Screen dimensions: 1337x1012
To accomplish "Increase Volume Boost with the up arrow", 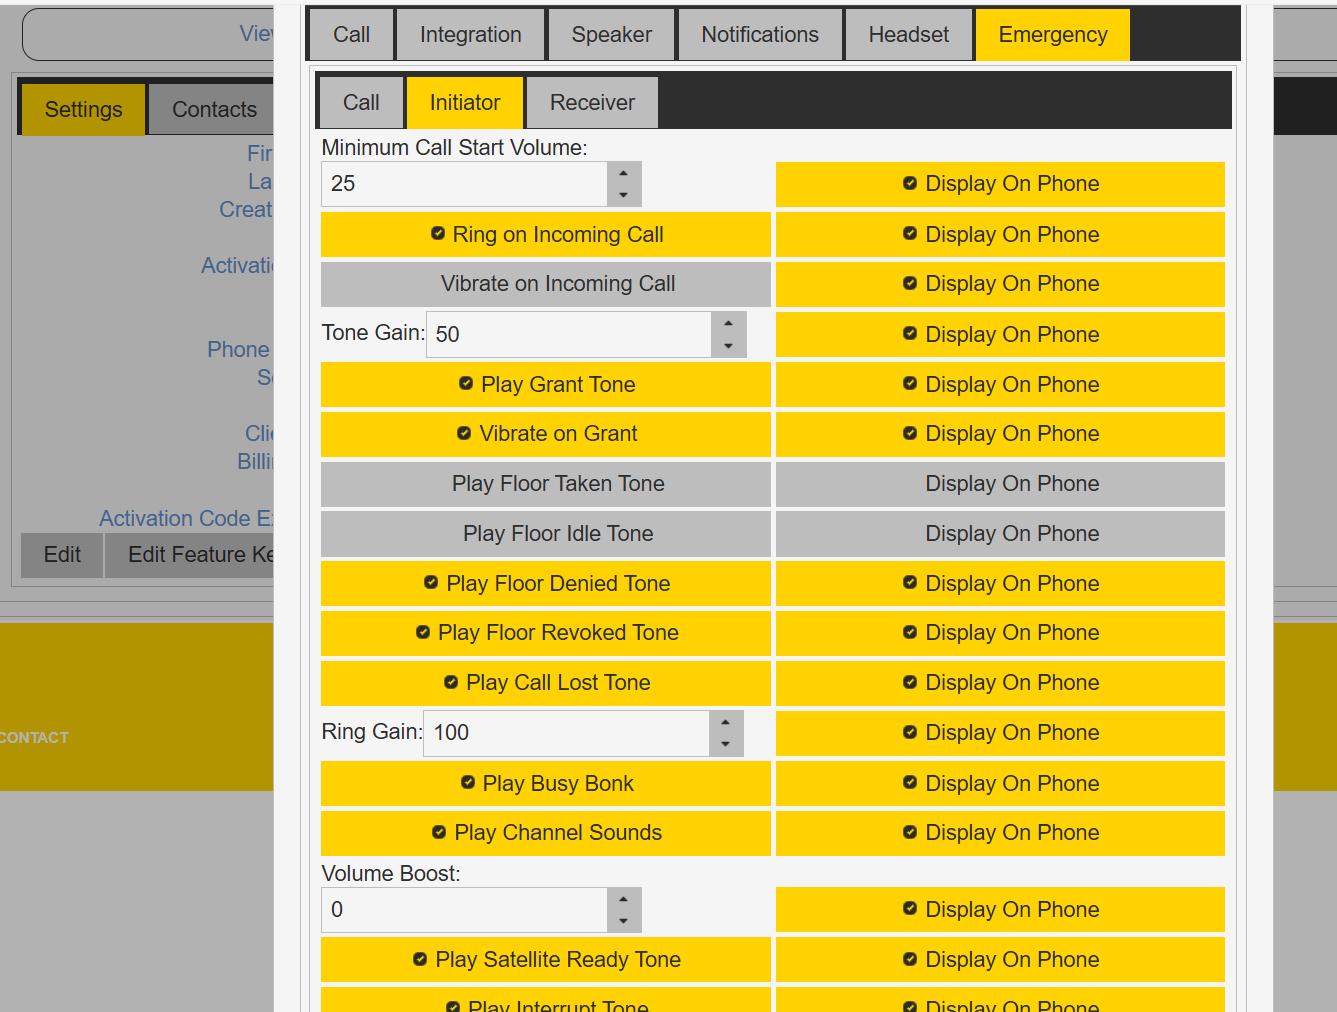I will [624, 899].
